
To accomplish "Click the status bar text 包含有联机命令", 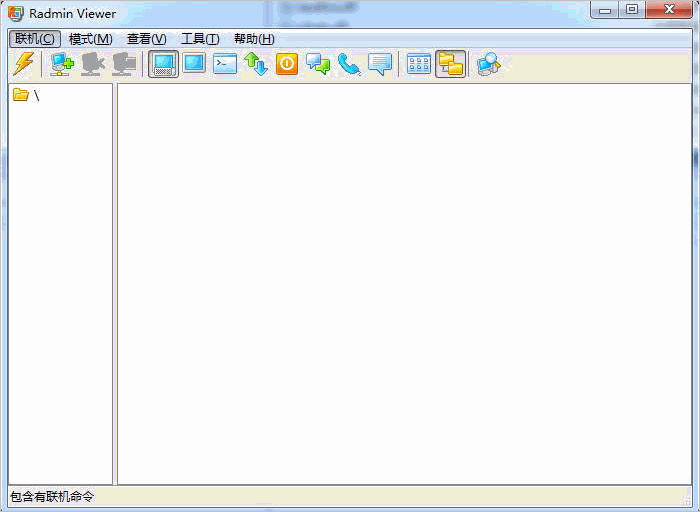I will (x=52, y=496).
